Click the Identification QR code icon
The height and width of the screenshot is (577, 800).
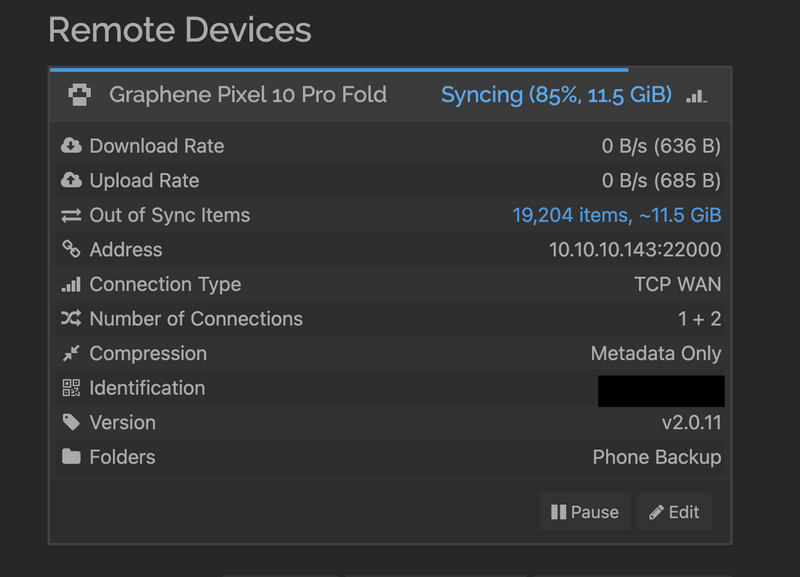pyautogui.click(x=71, y=388)
